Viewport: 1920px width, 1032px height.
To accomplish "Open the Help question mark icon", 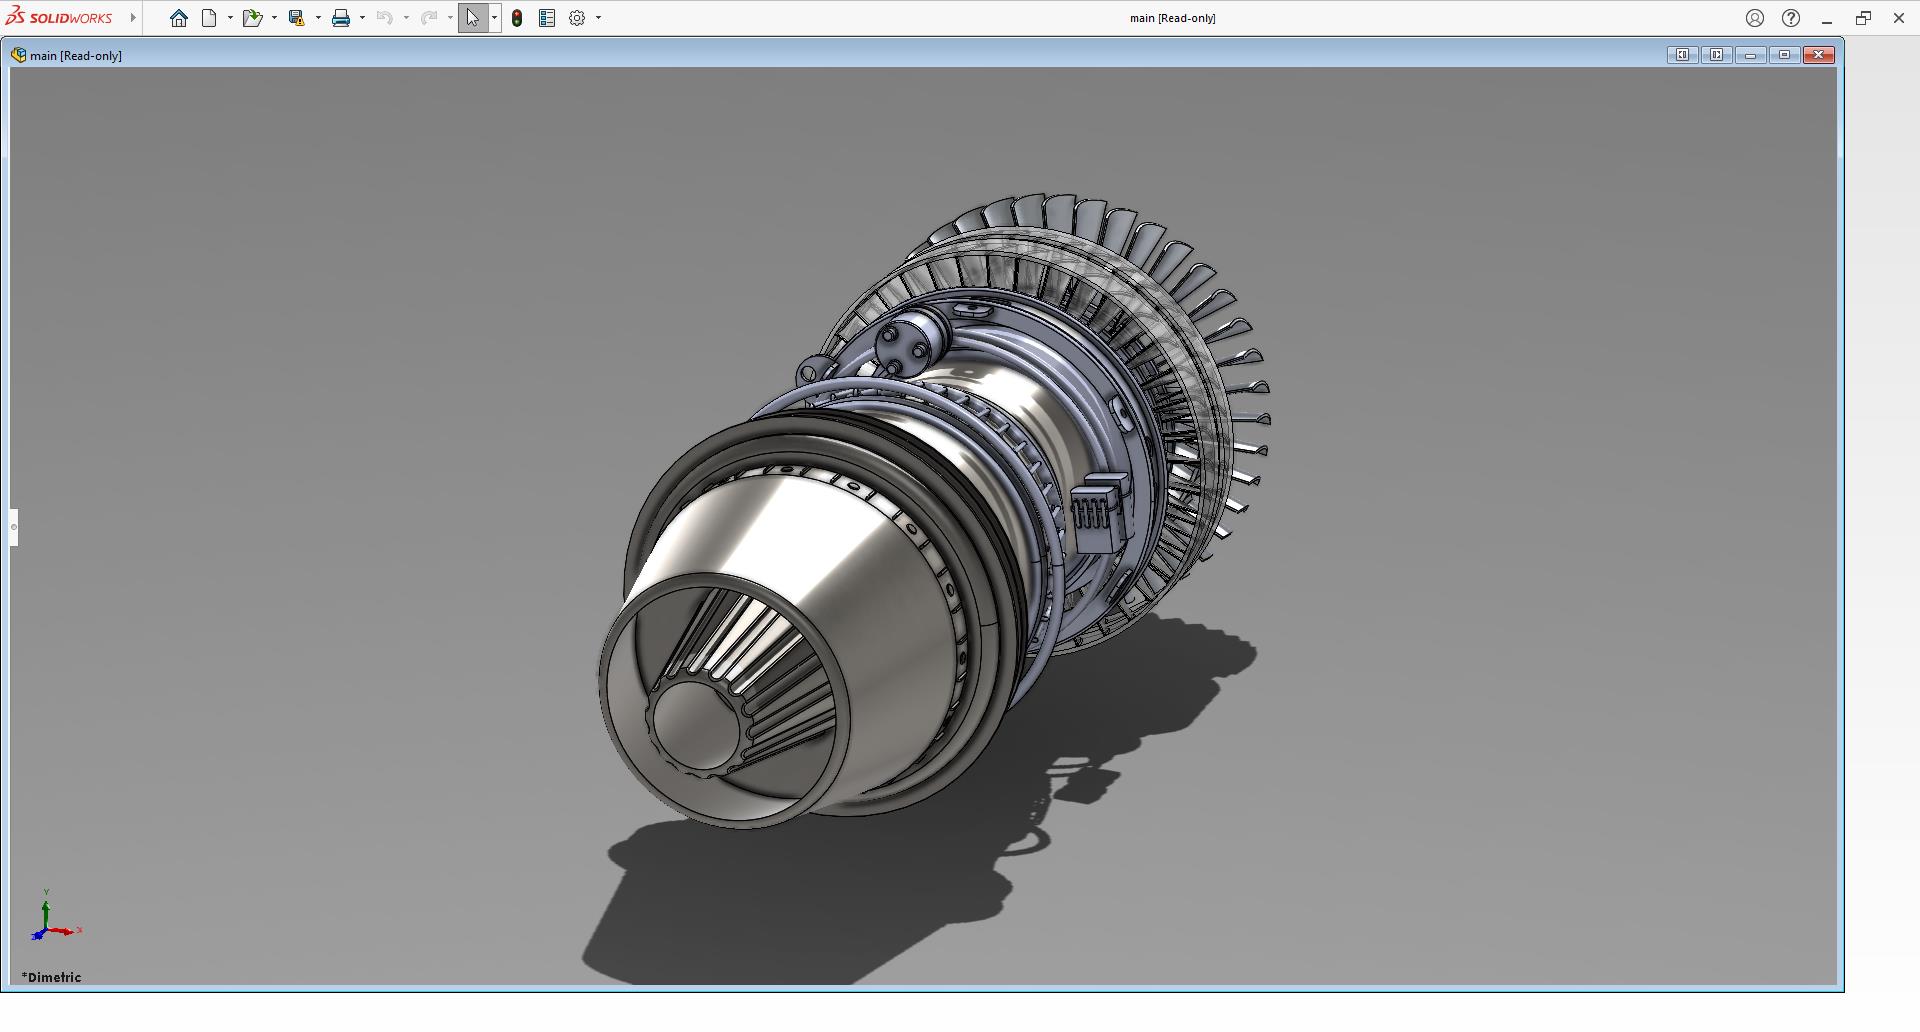I will click(1791, 18).
